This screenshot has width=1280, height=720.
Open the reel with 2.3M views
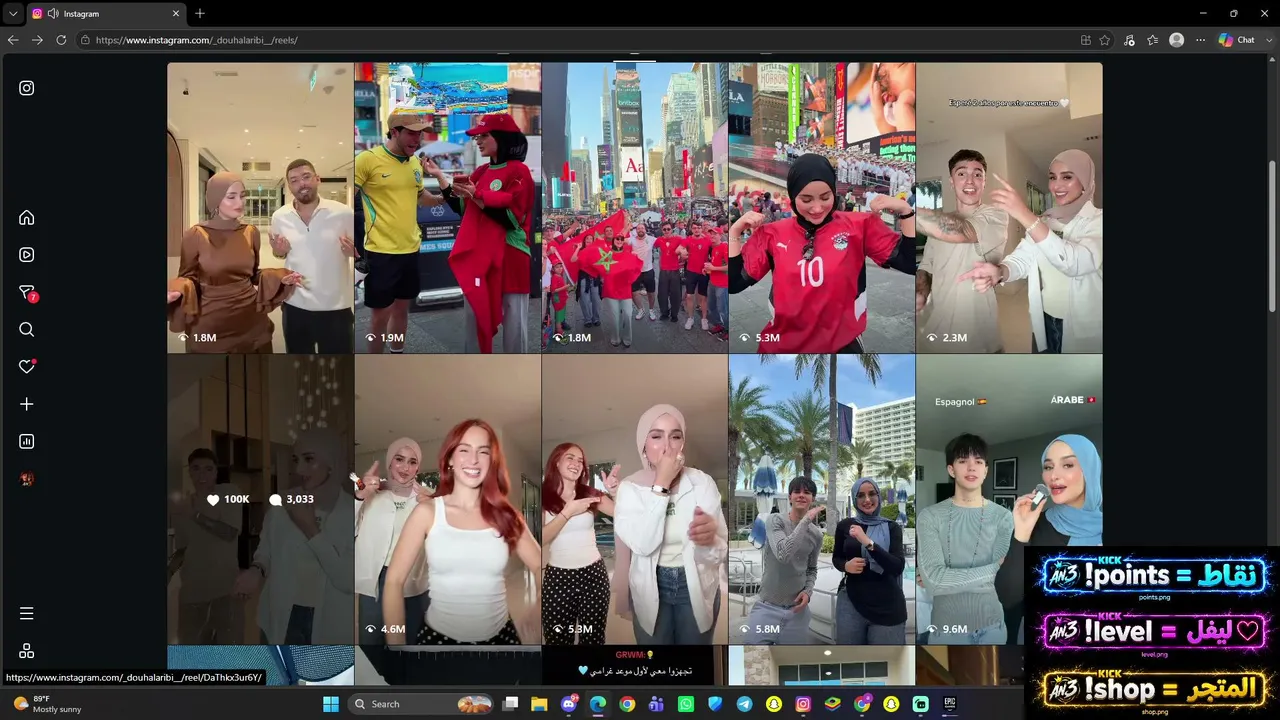point(1009,208)
